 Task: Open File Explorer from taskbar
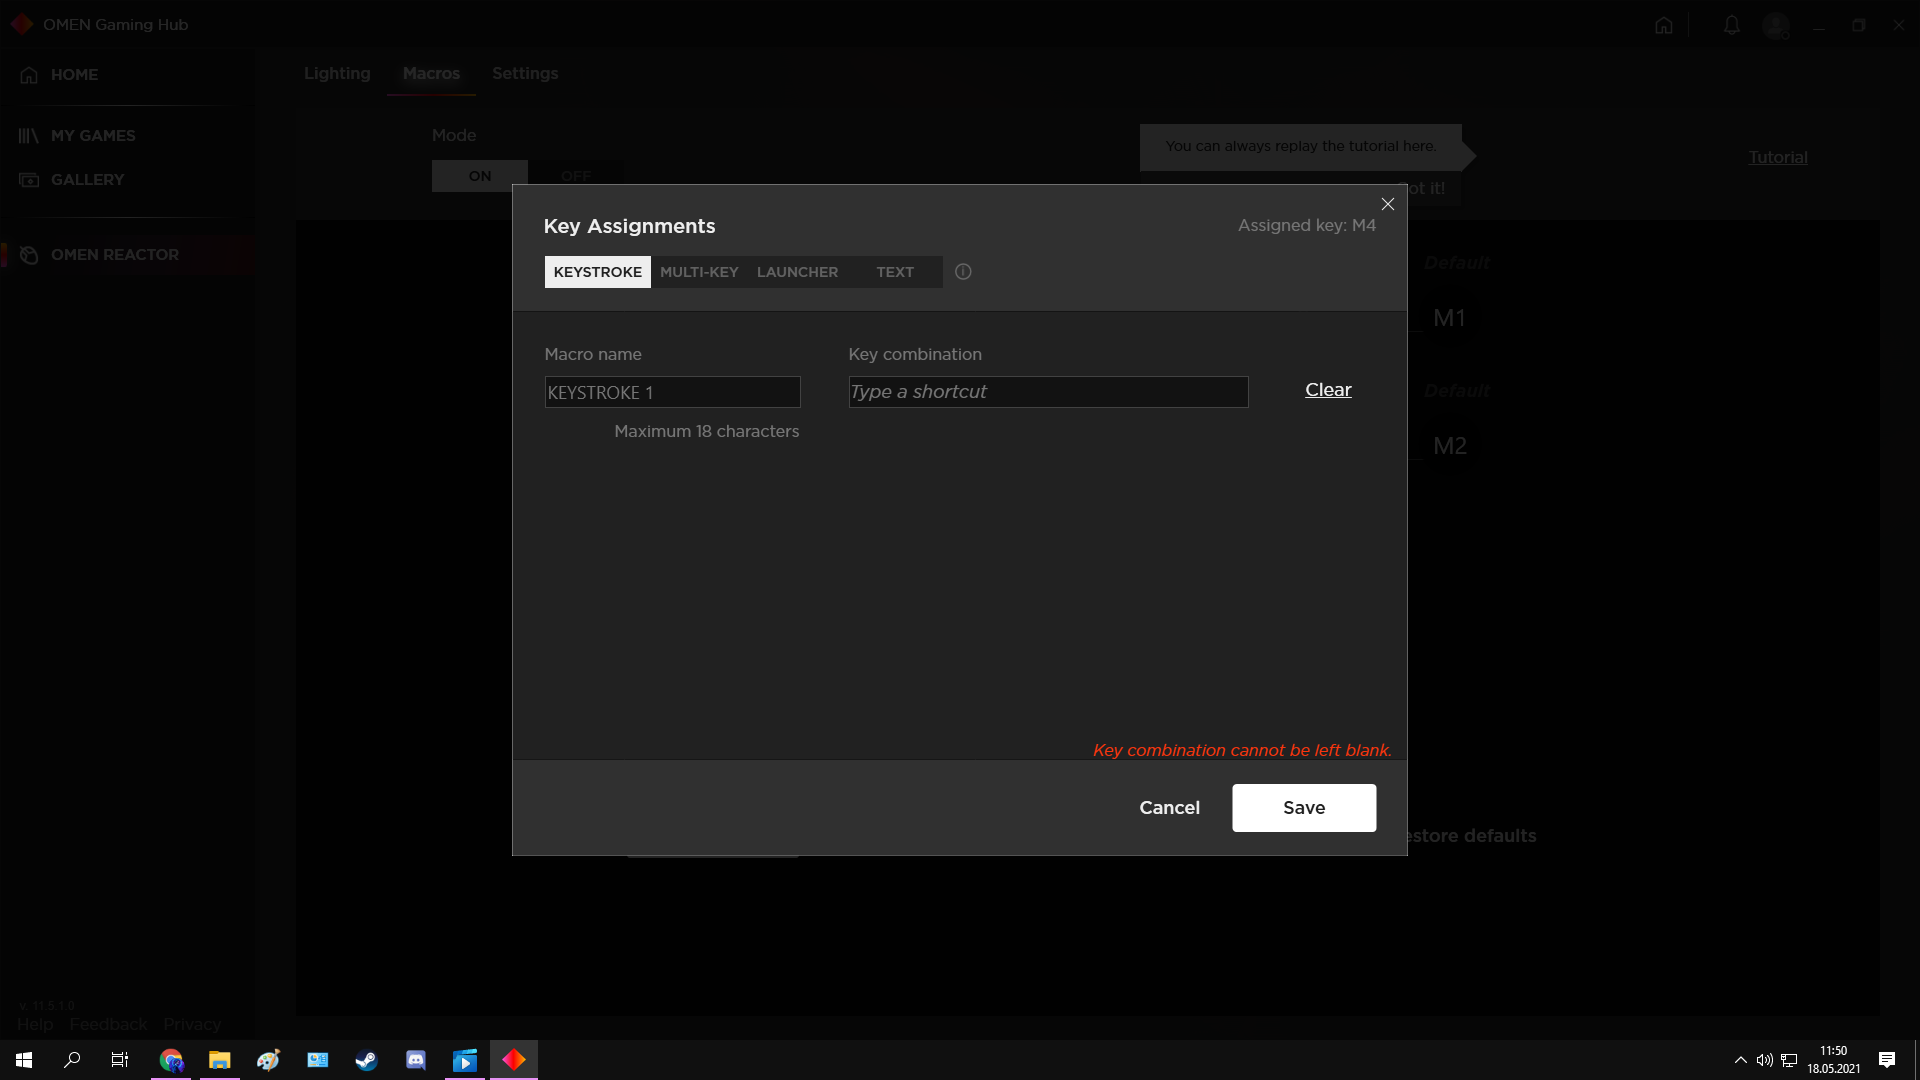click(x=219, y=1060)
